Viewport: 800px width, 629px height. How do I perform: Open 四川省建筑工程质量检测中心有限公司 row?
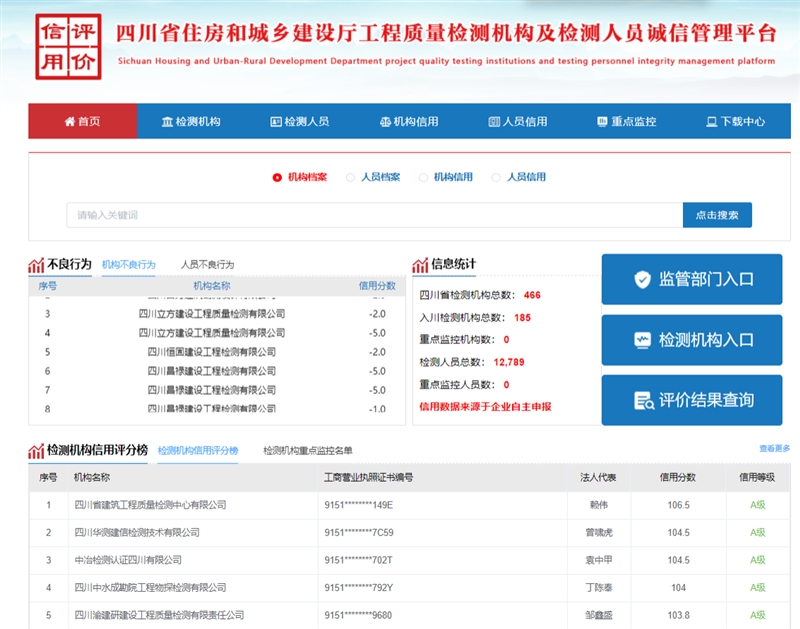pyautogui.click(x=150, y=505)
